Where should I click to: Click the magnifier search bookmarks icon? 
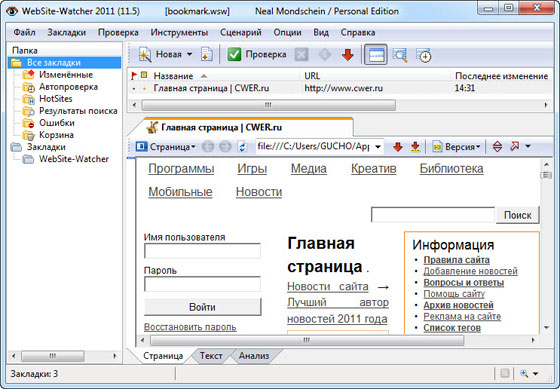click(400, 55)
